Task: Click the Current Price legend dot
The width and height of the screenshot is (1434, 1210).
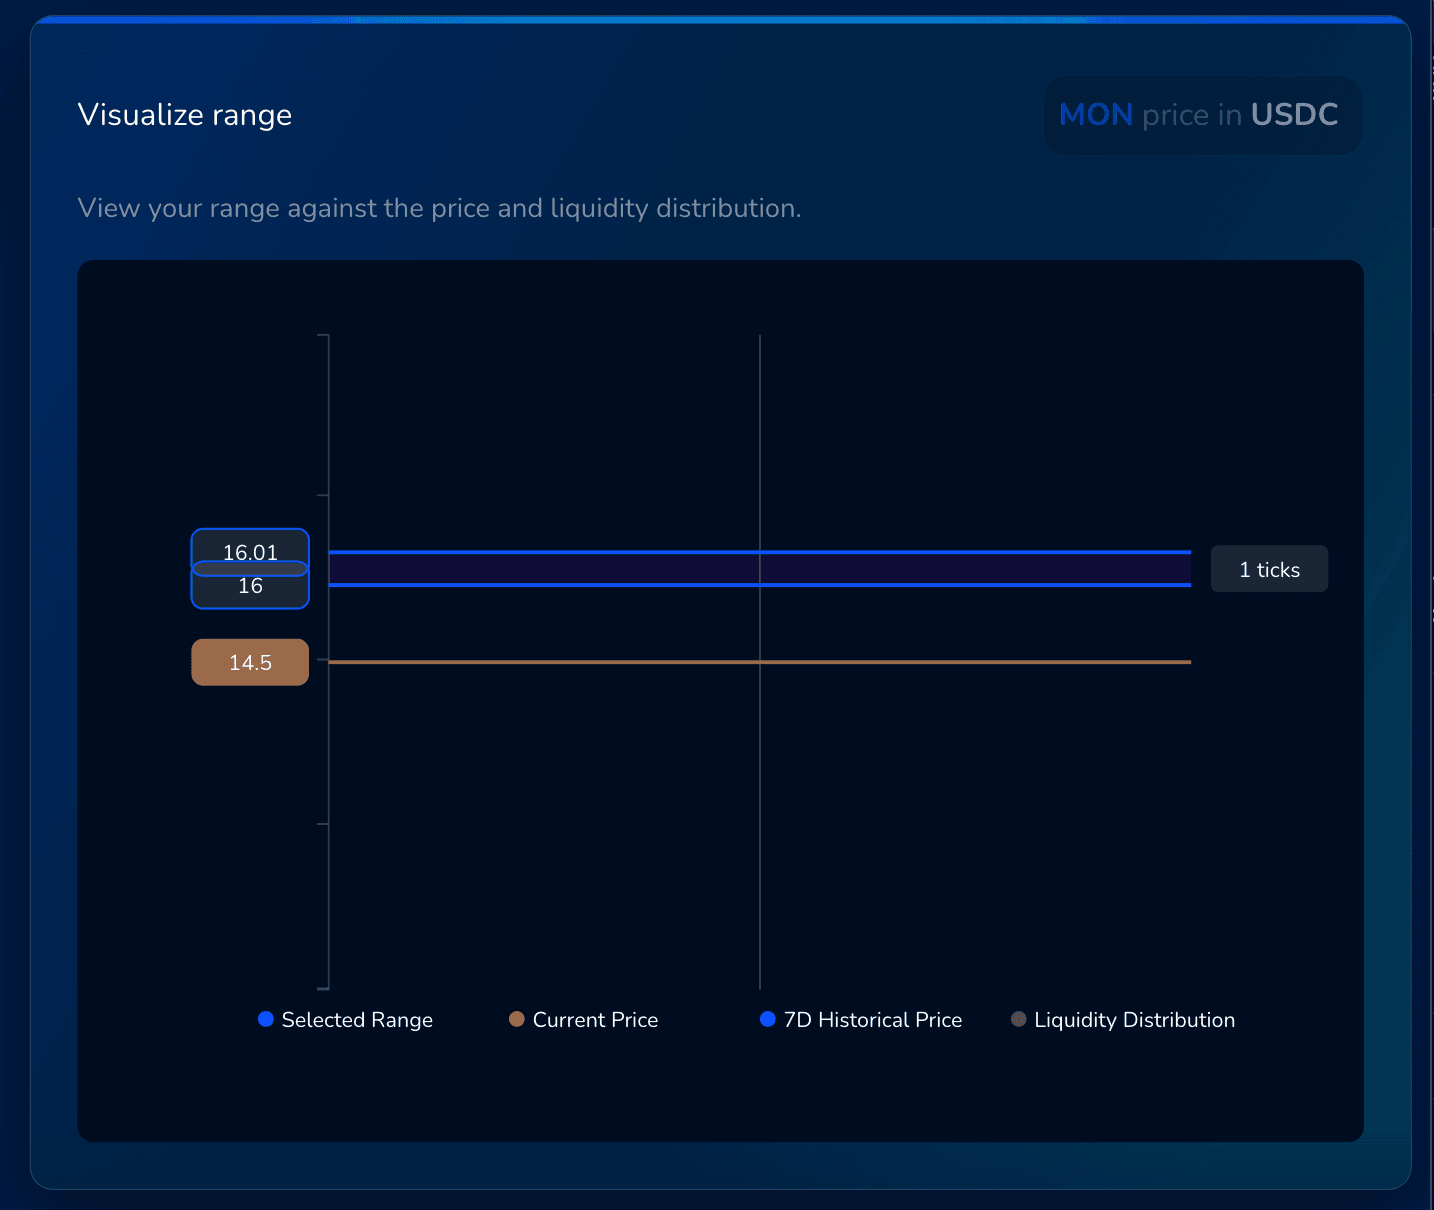Action: (517, 1019)
